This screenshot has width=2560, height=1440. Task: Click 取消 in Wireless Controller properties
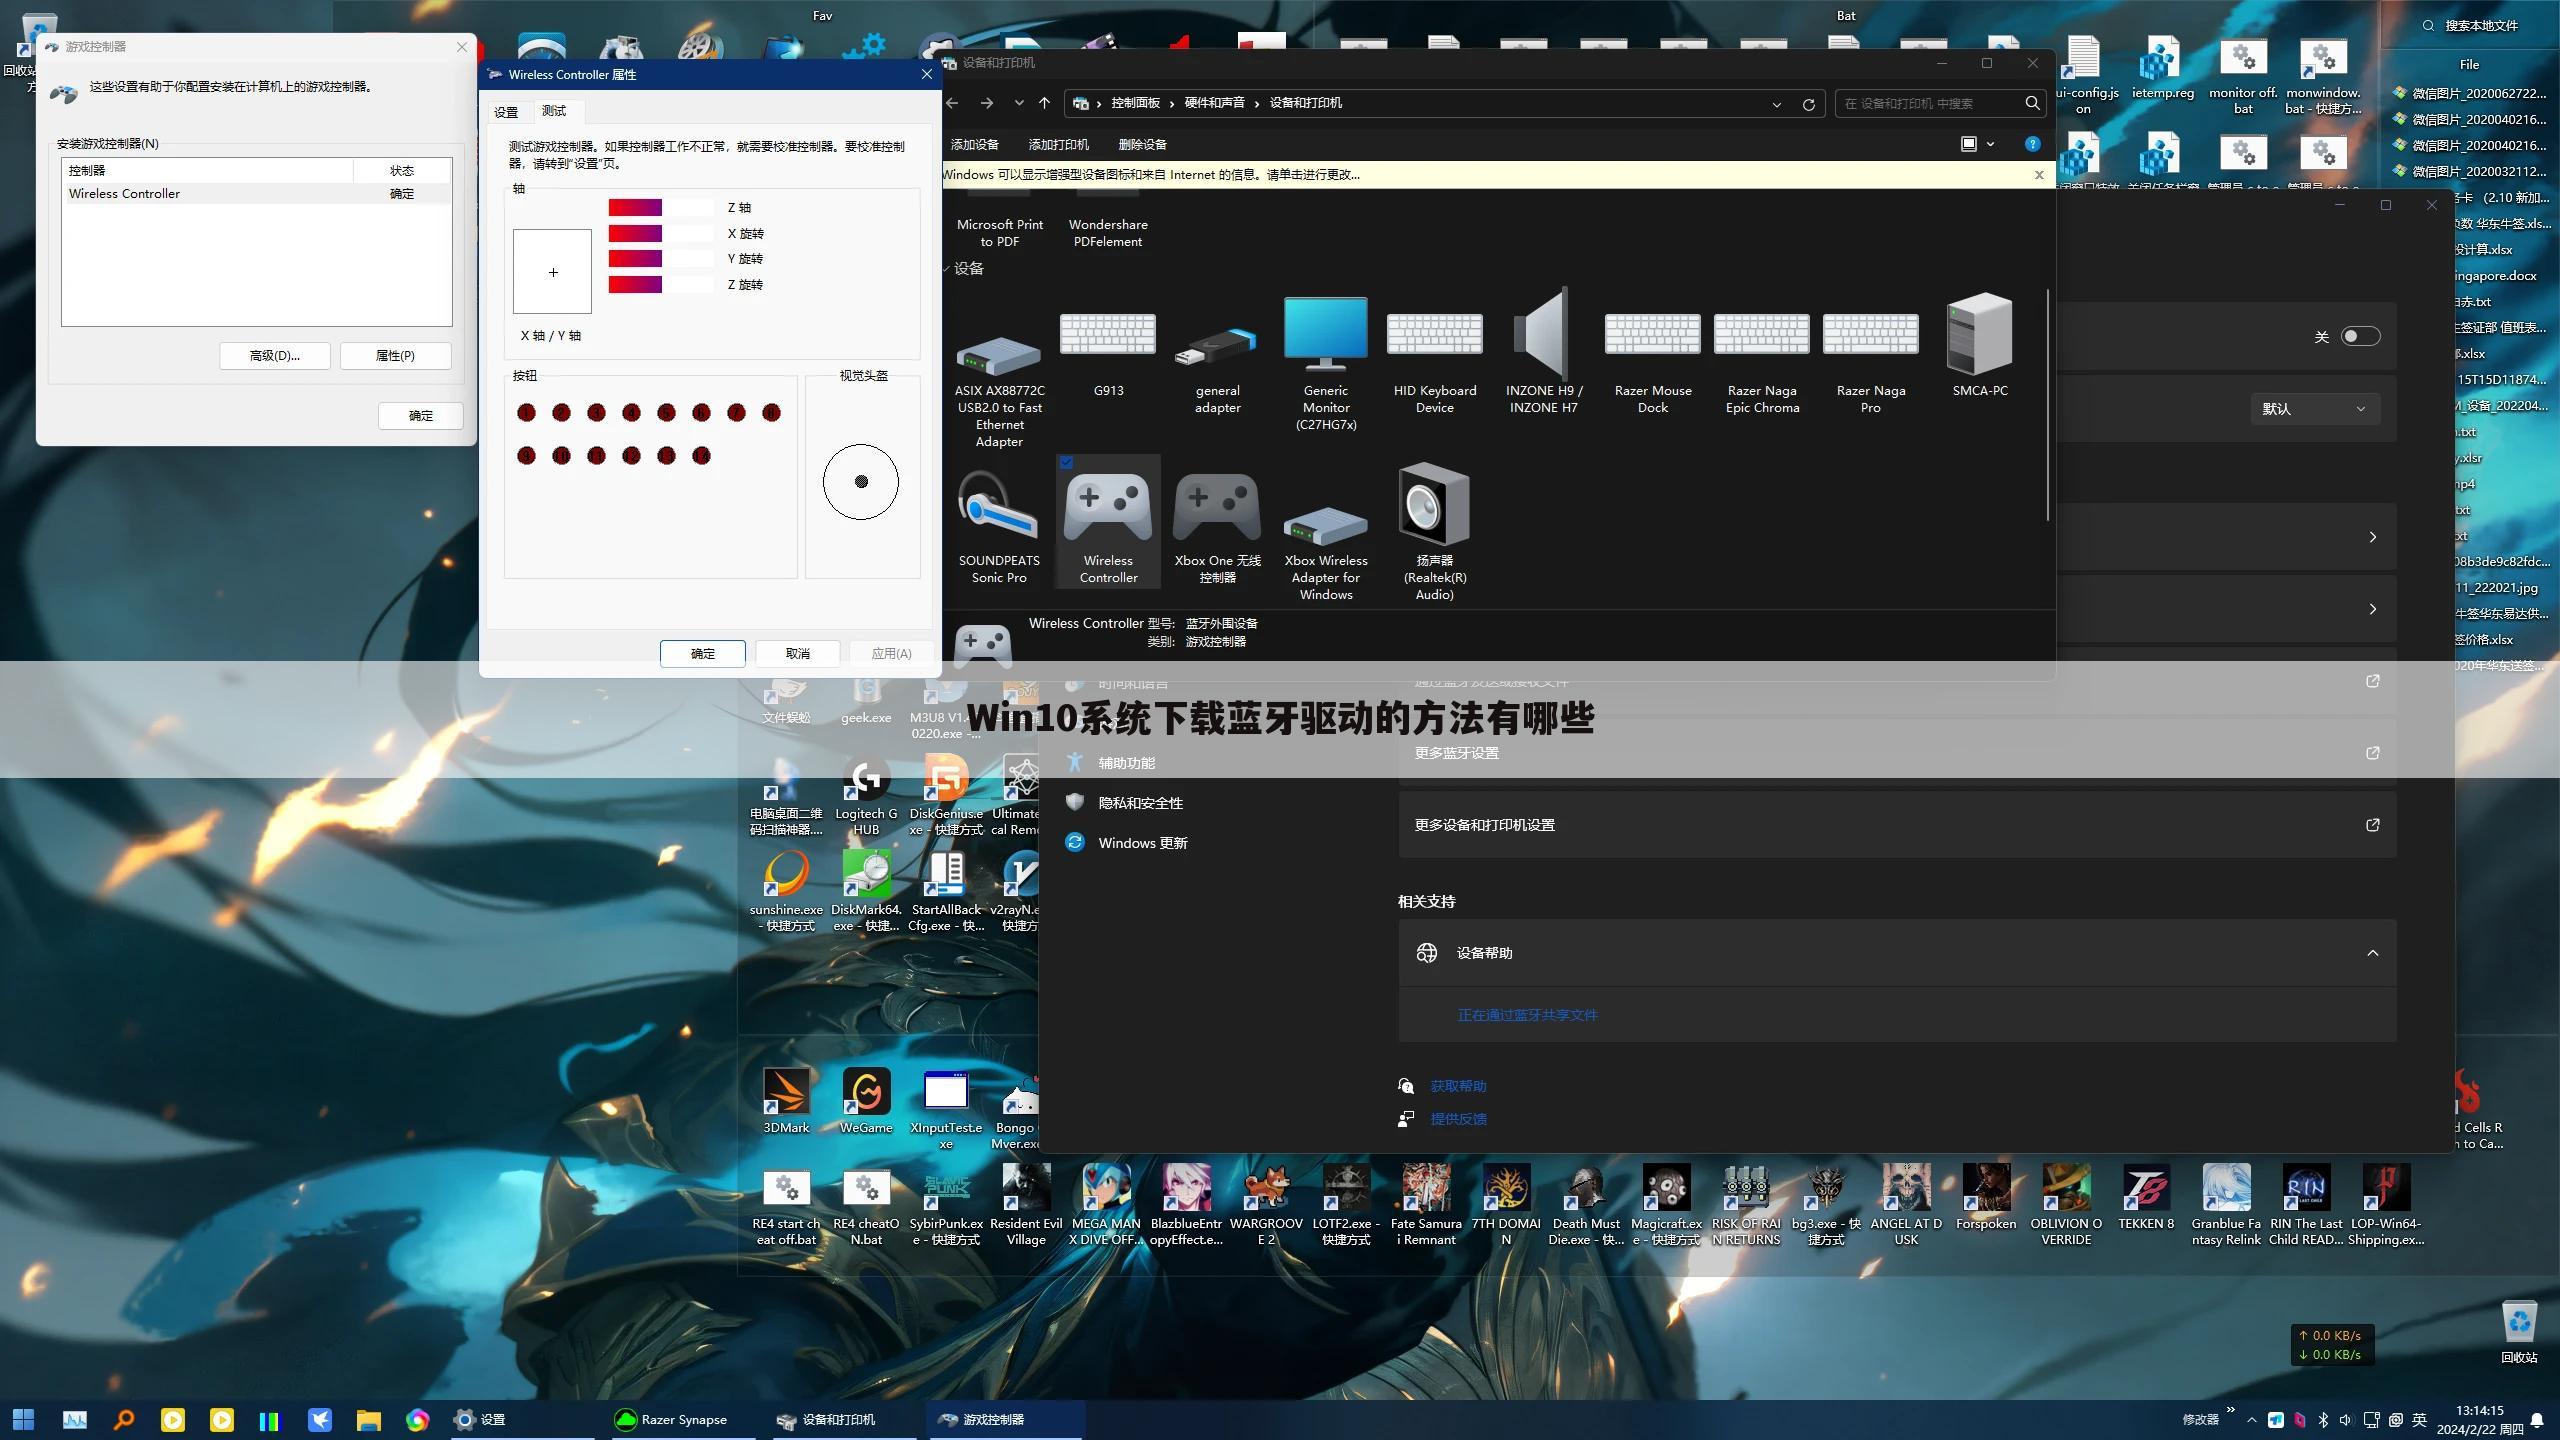[798, 654]
